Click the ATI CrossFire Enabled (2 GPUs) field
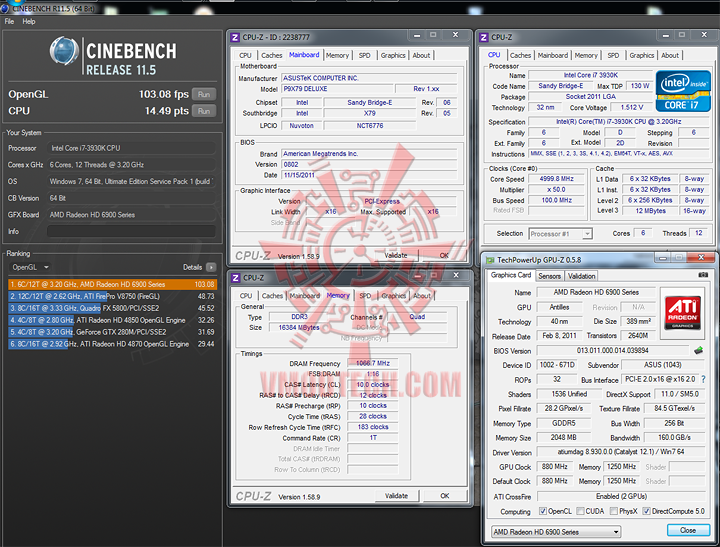The image size is (720, 547). pos(621,496)
